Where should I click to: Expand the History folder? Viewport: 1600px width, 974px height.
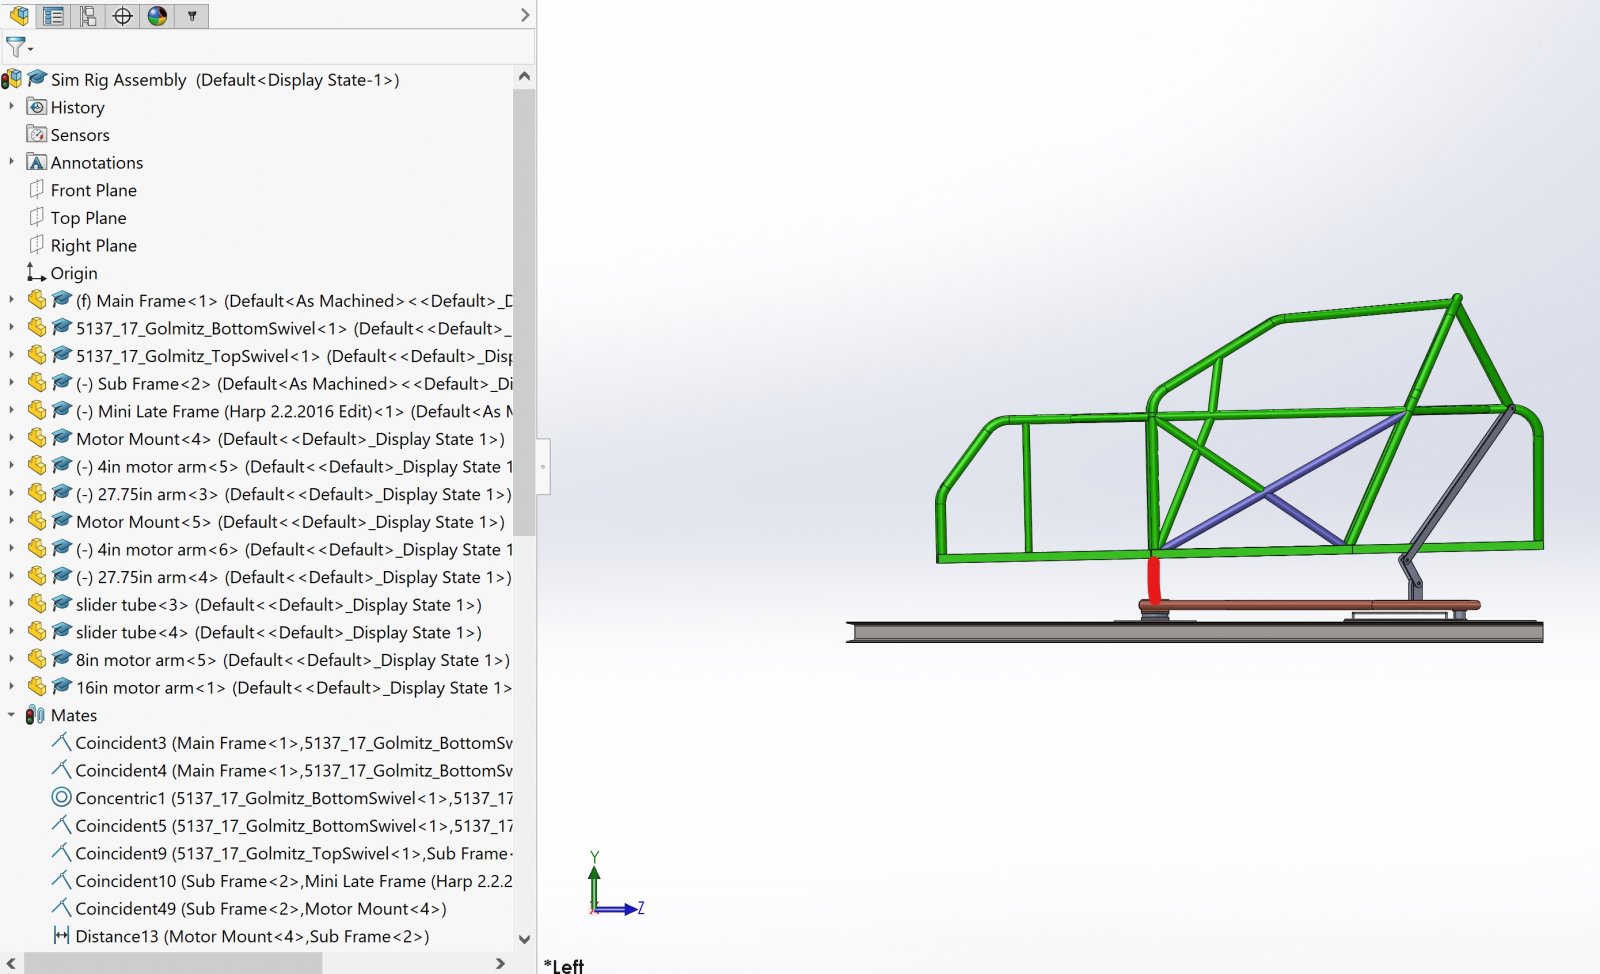[x=11, y=106]
